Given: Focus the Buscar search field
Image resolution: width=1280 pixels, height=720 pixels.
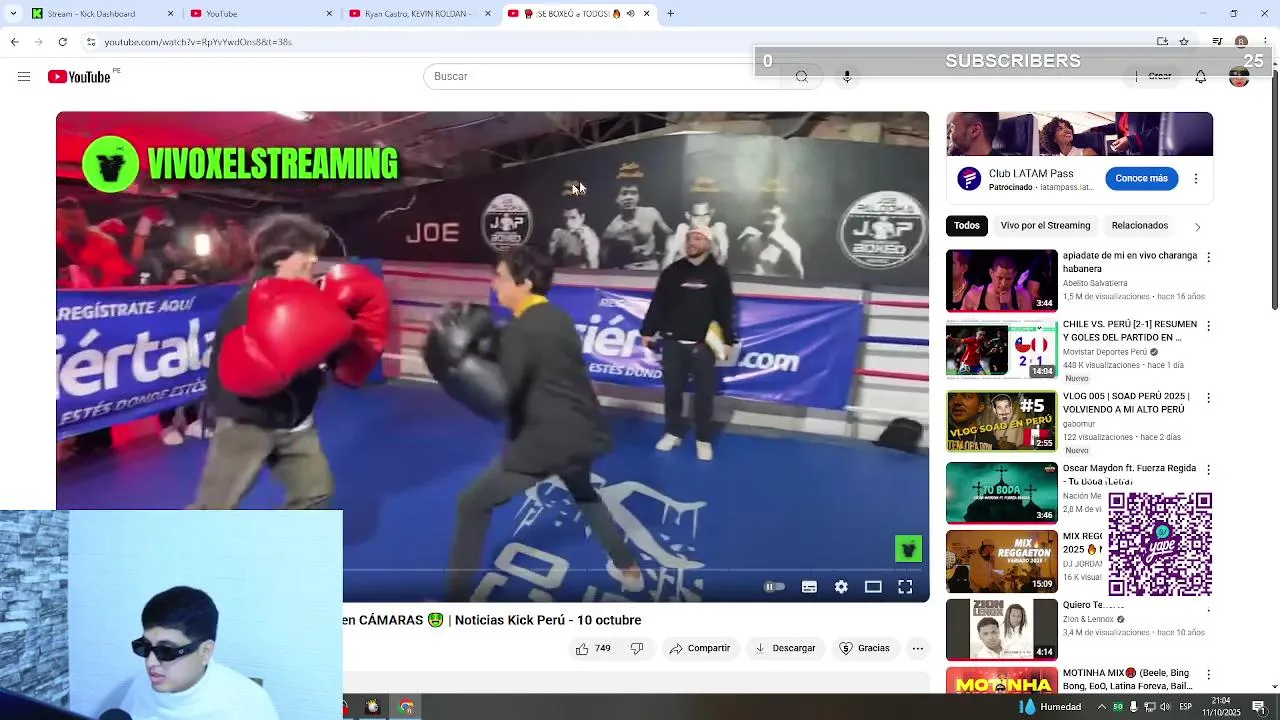Looking at the screenshot, I should click(600, 77).
